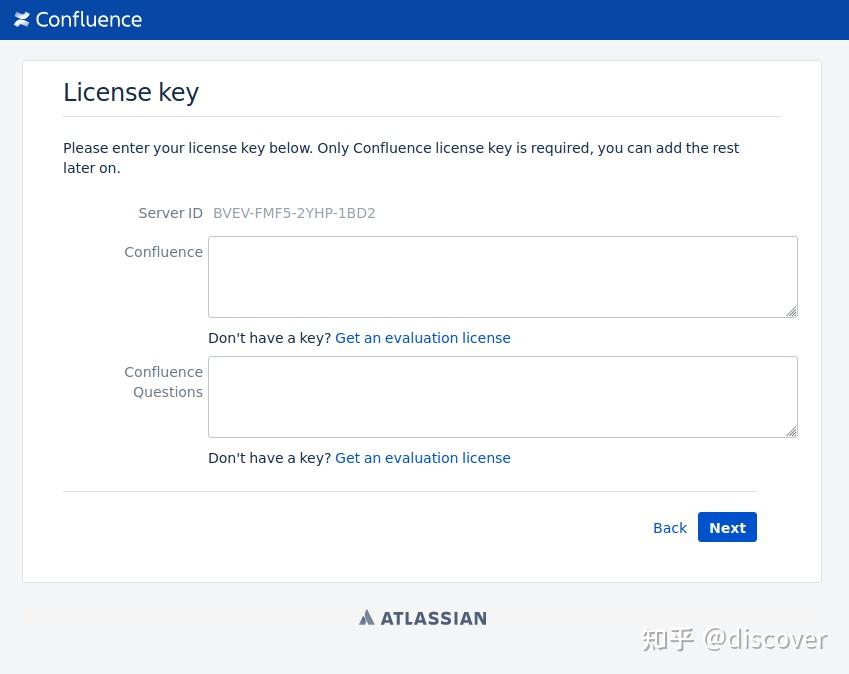Click the License key heading
Screen dimensions: 849x674
(x=131, y=92)
